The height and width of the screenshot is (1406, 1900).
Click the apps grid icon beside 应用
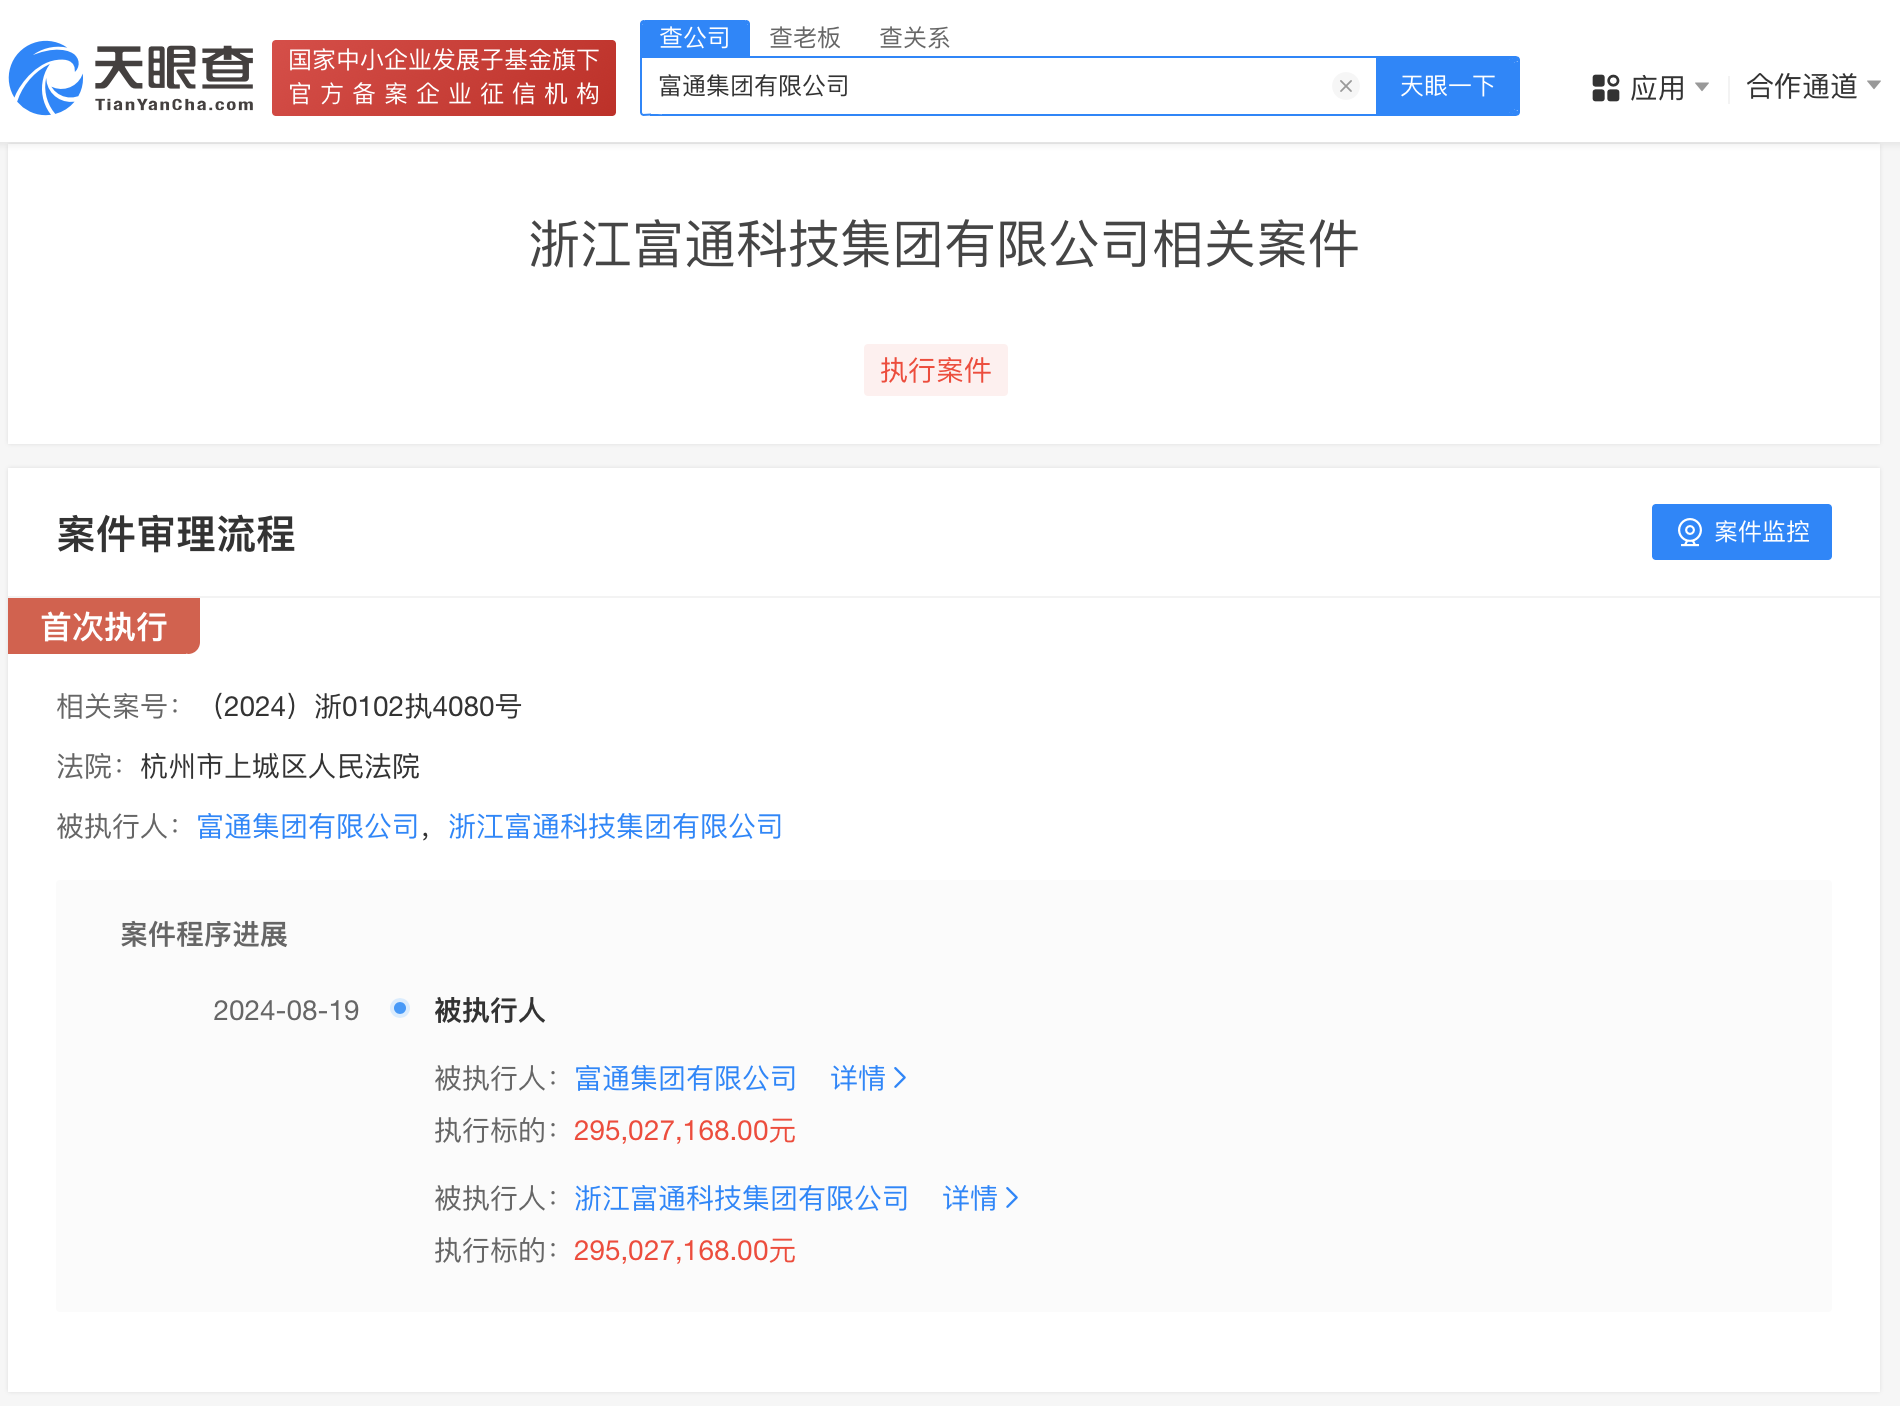(x=1605, y=88)
